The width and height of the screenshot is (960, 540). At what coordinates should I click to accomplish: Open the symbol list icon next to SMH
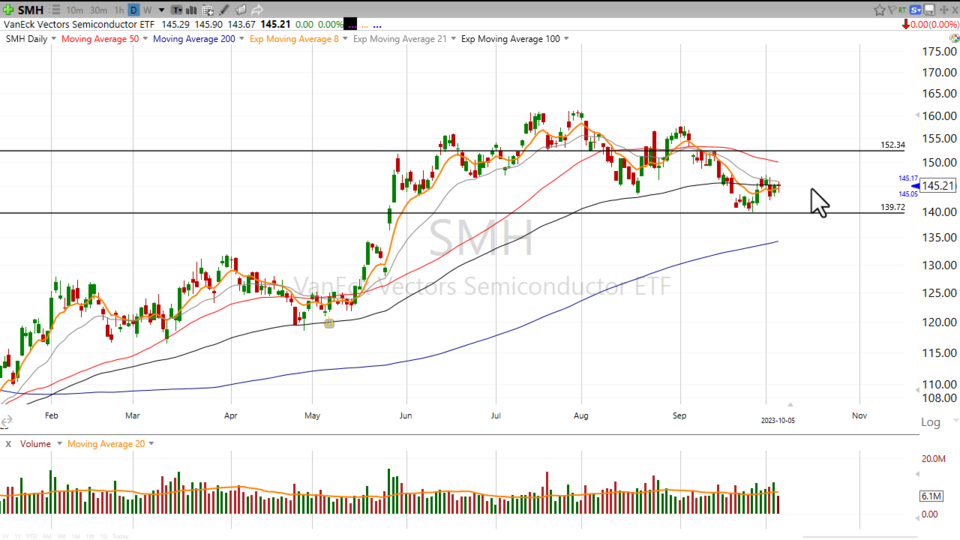point(55,10)
